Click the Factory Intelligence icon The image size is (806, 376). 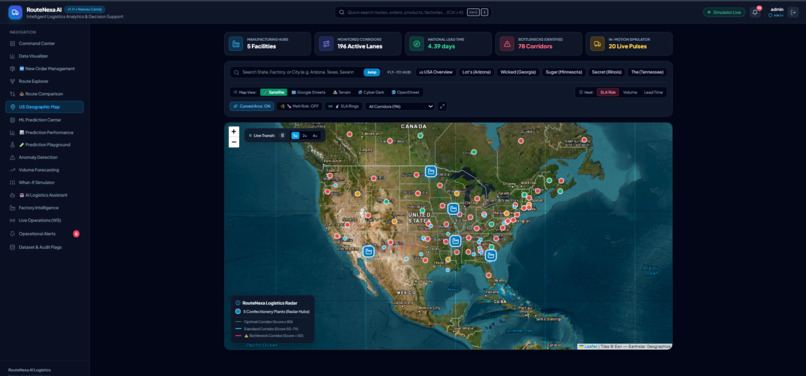(x=12, y=208)
